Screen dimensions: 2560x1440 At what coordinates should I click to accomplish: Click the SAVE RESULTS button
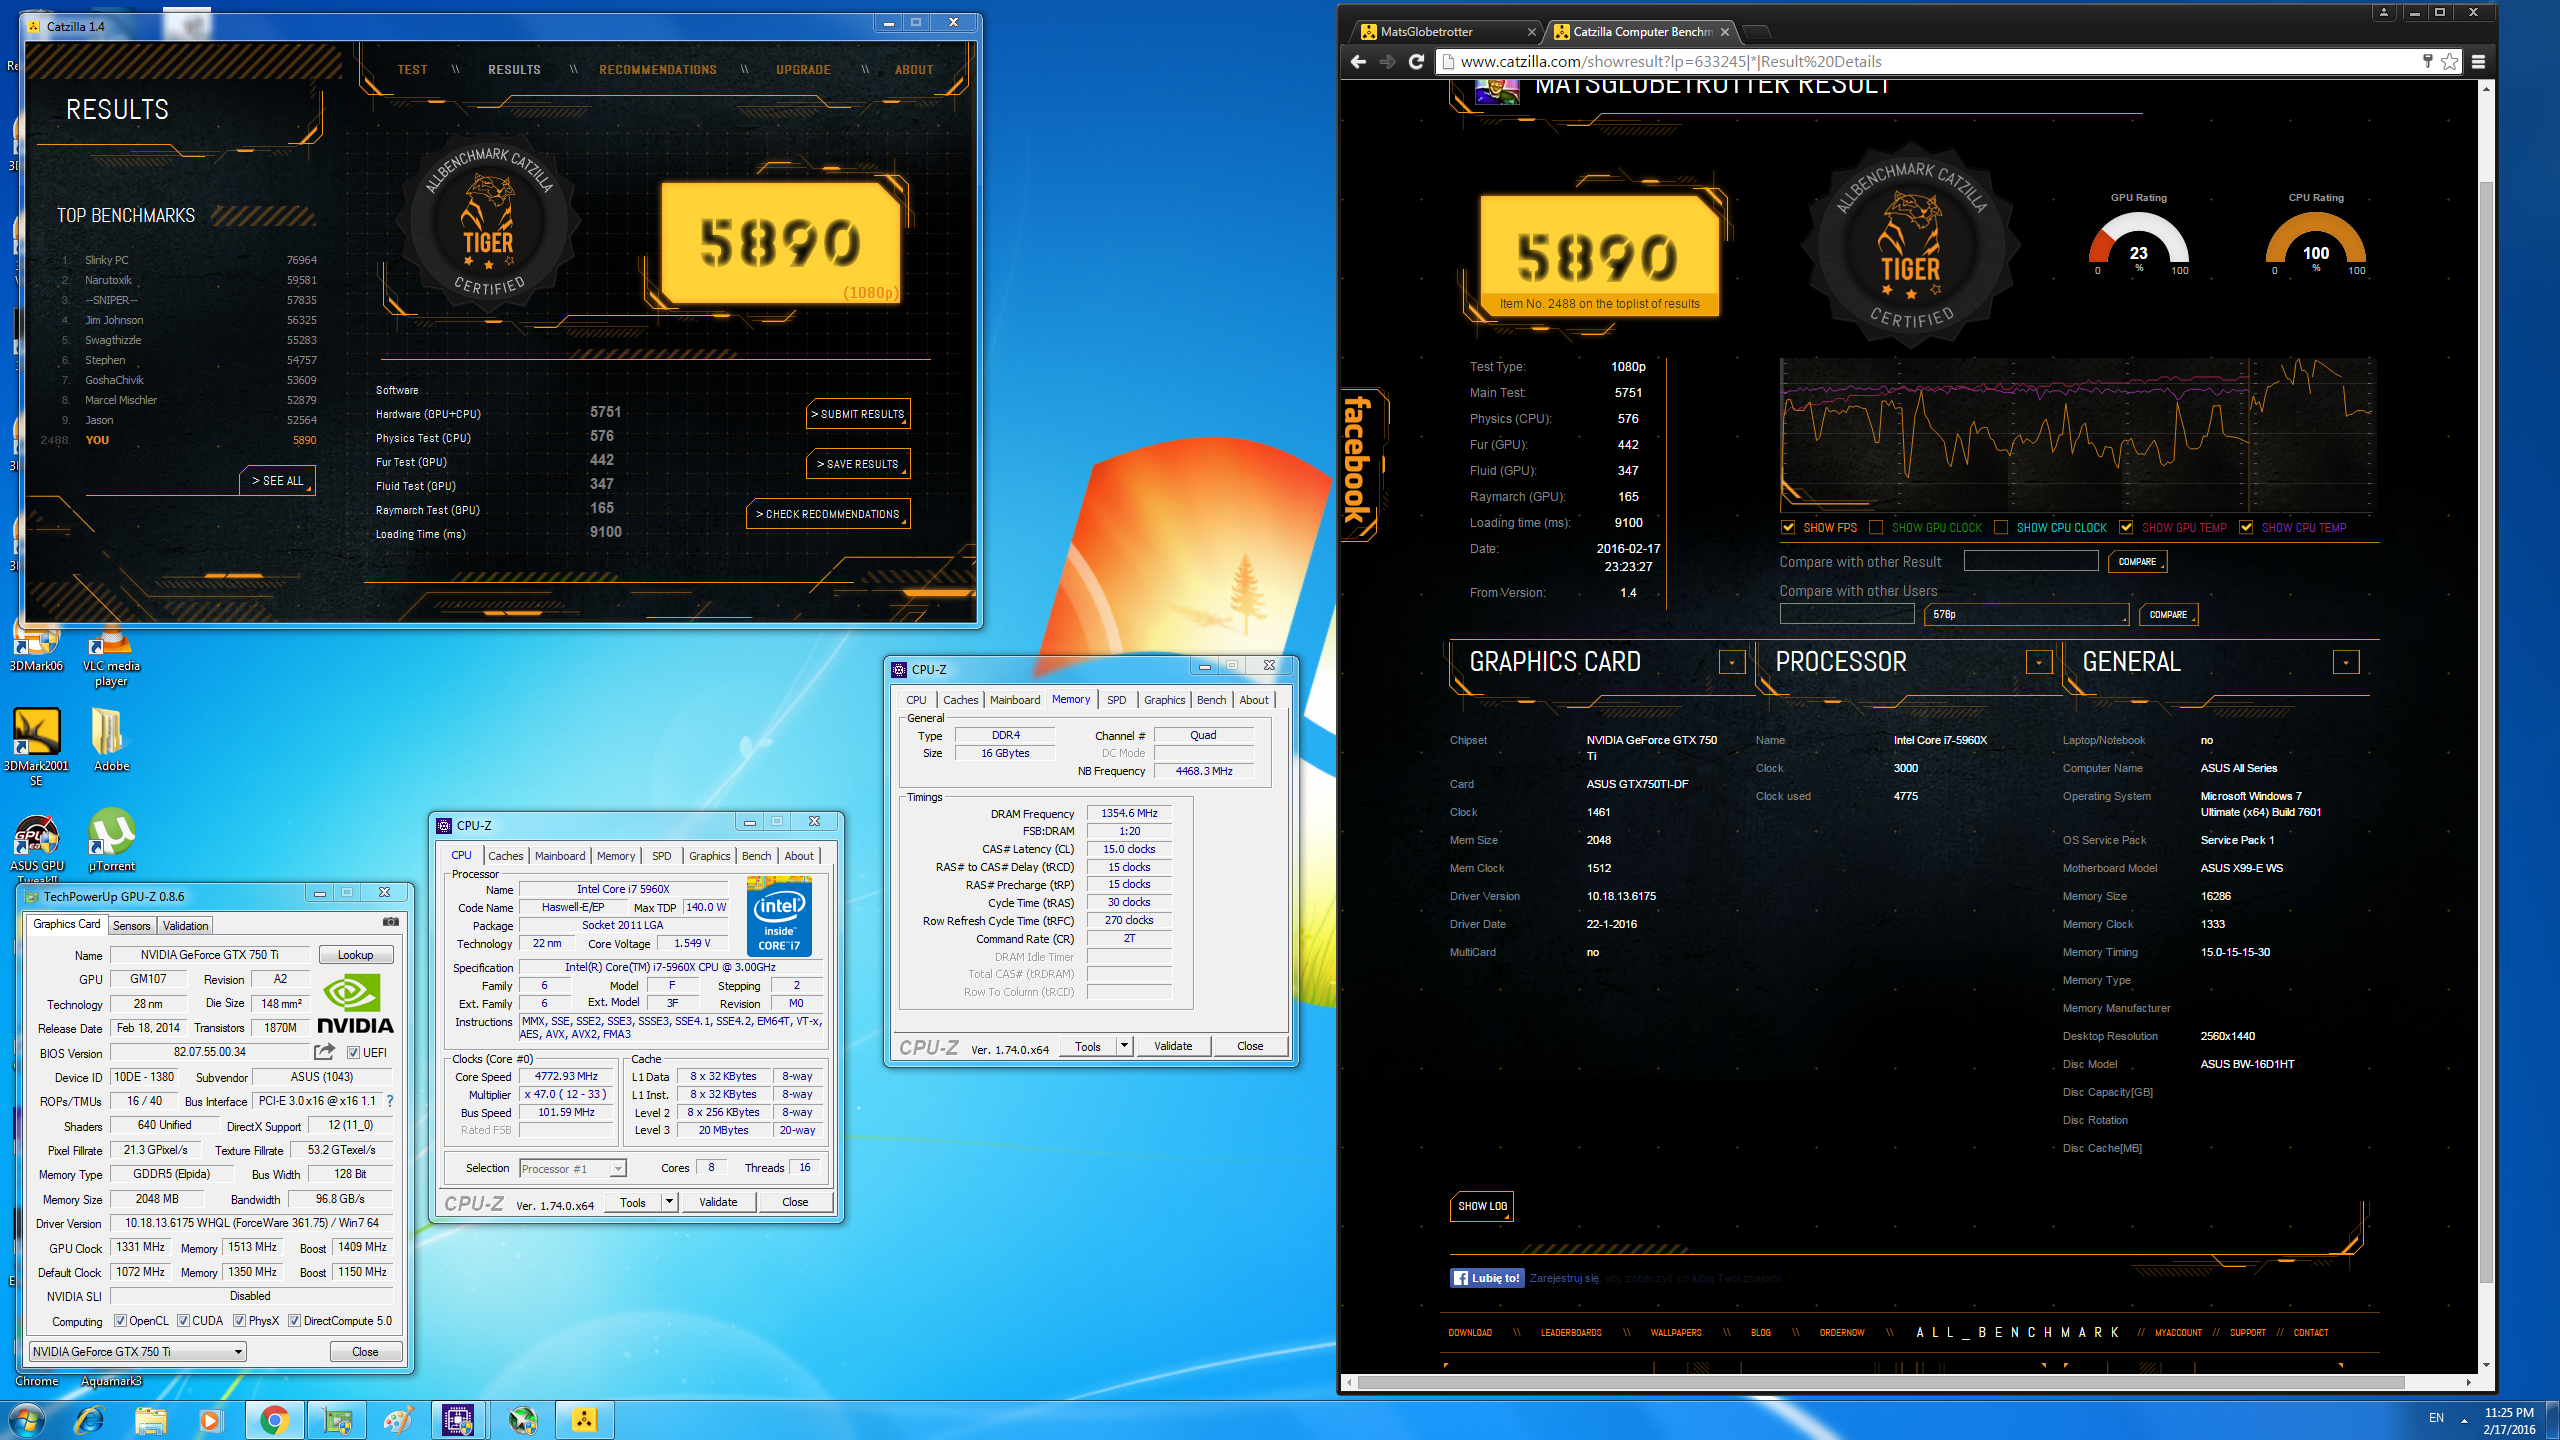click(x=858, y=464)
